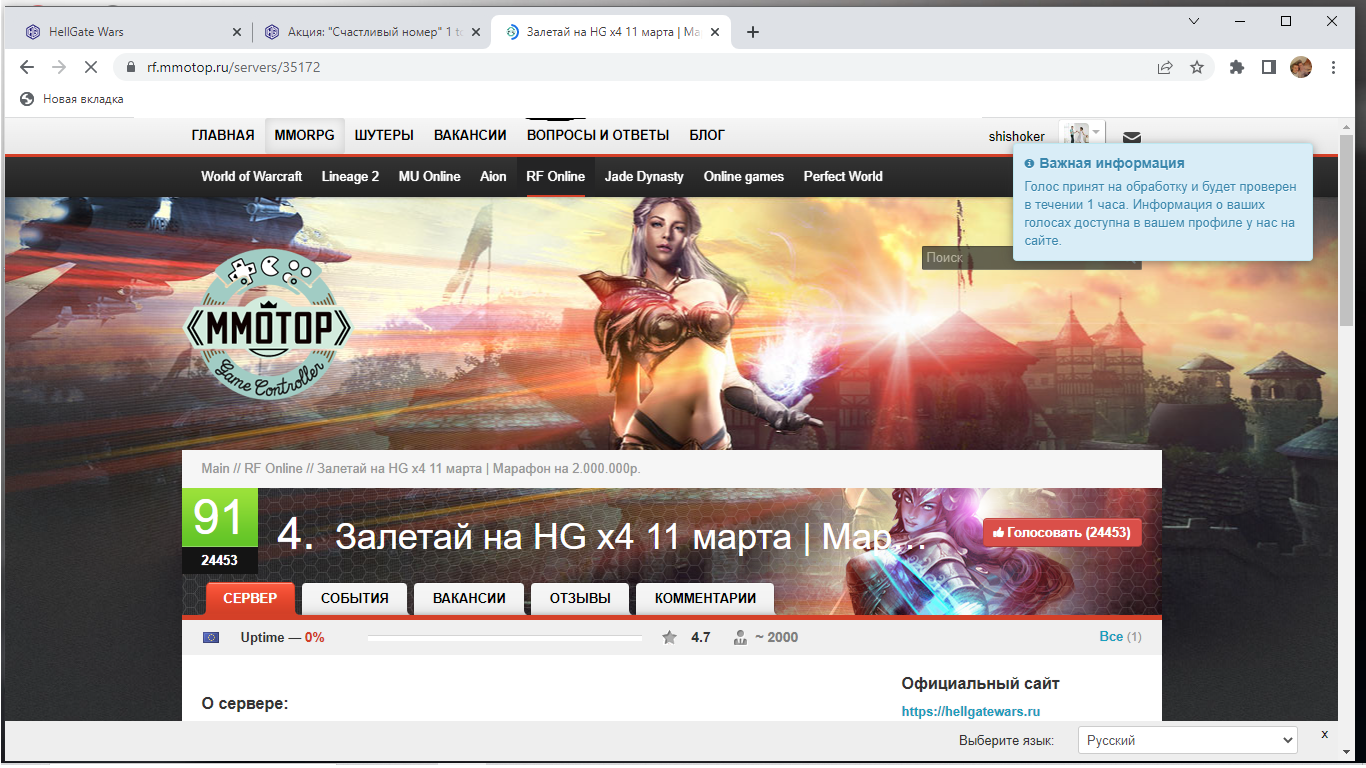Select Perfect World category

(x=843, y=176)
